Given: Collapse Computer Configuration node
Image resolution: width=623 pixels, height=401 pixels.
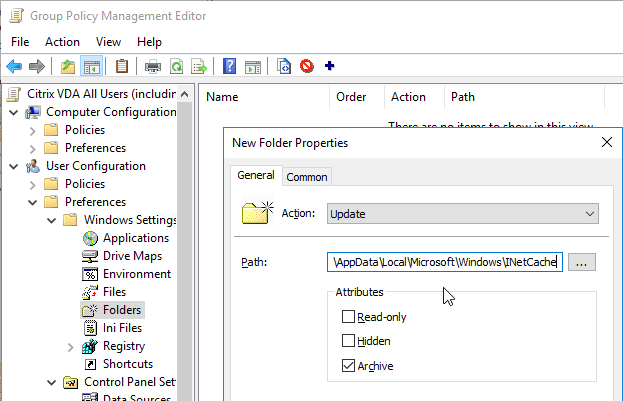Looking at the screenshot, I should point(14,112).
